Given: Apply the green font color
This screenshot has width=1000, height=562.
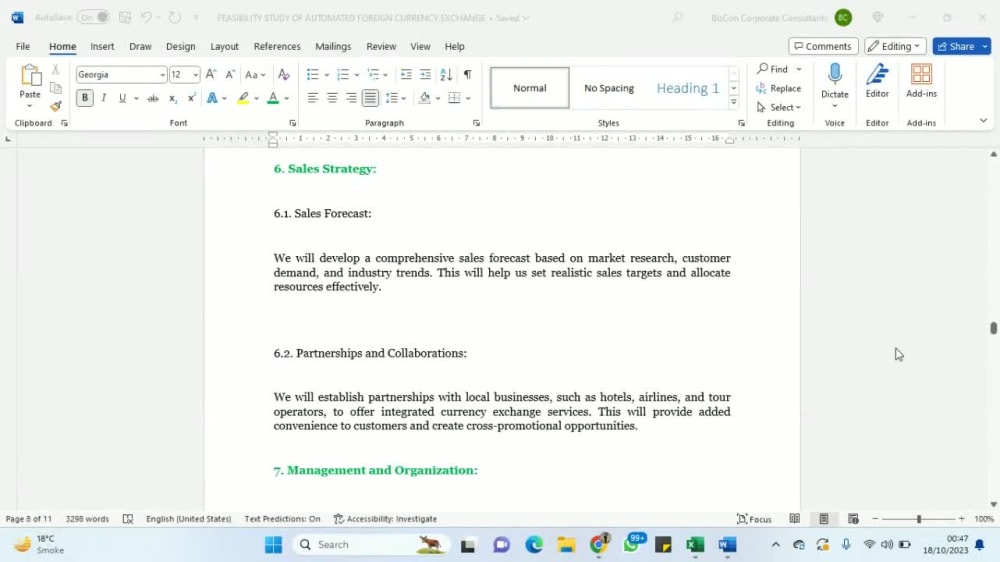Looking at the screenshot, I should click(x=273, y=98).
